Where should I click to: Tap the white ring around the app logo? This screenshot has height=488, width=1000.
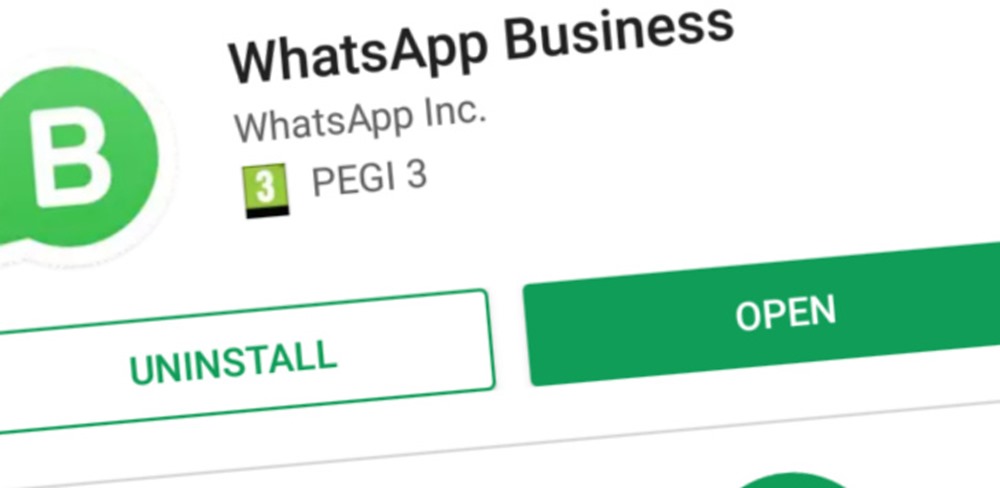click(171, 159)
